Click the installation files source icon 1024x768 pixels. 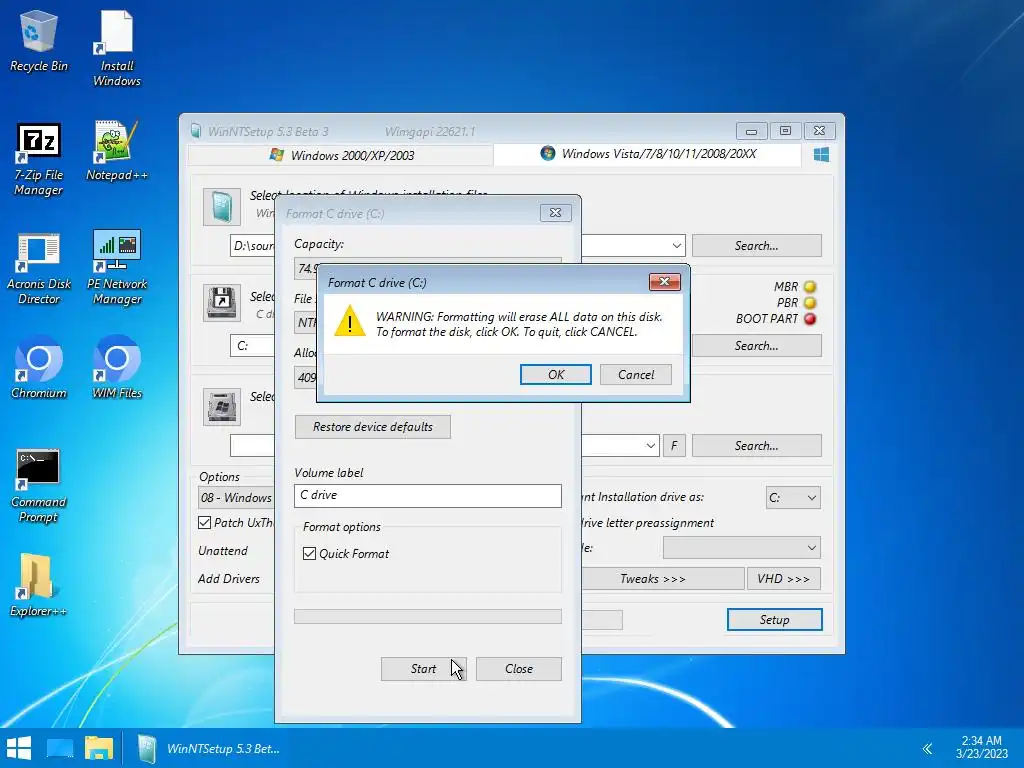(x=221, y=207)
